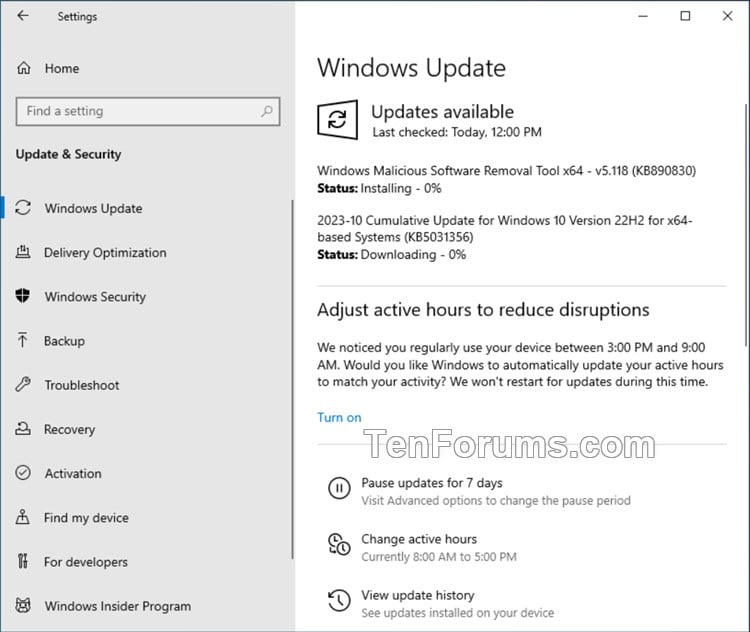Go back using the Settings back arrow
This screenshot has width=750, height=632.
(22, 16)
